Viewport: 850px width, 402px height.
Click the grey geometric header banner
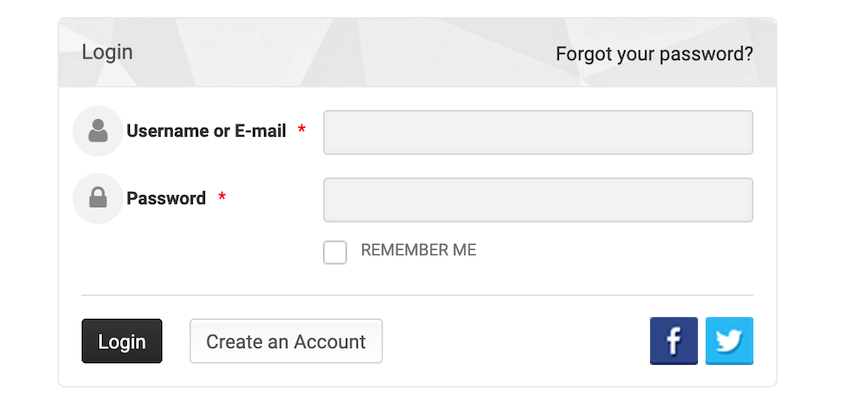pos(417,52)
